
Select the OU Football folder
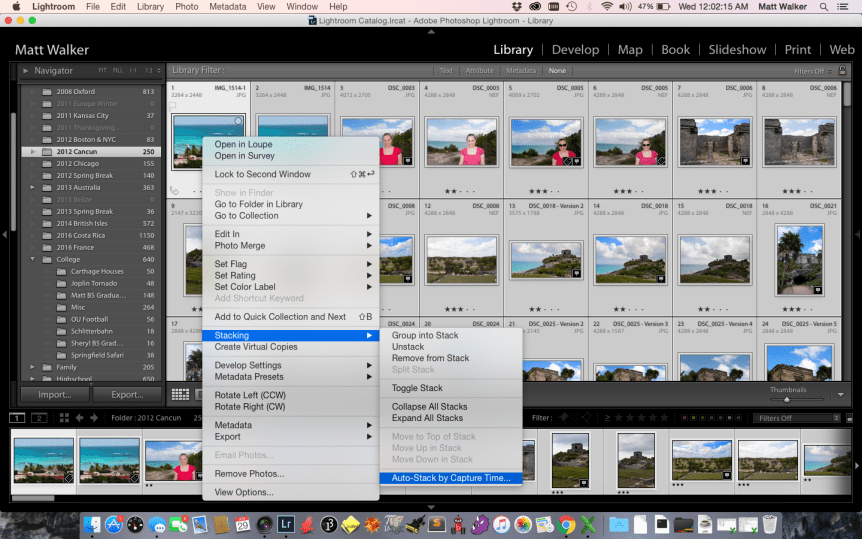92,319
